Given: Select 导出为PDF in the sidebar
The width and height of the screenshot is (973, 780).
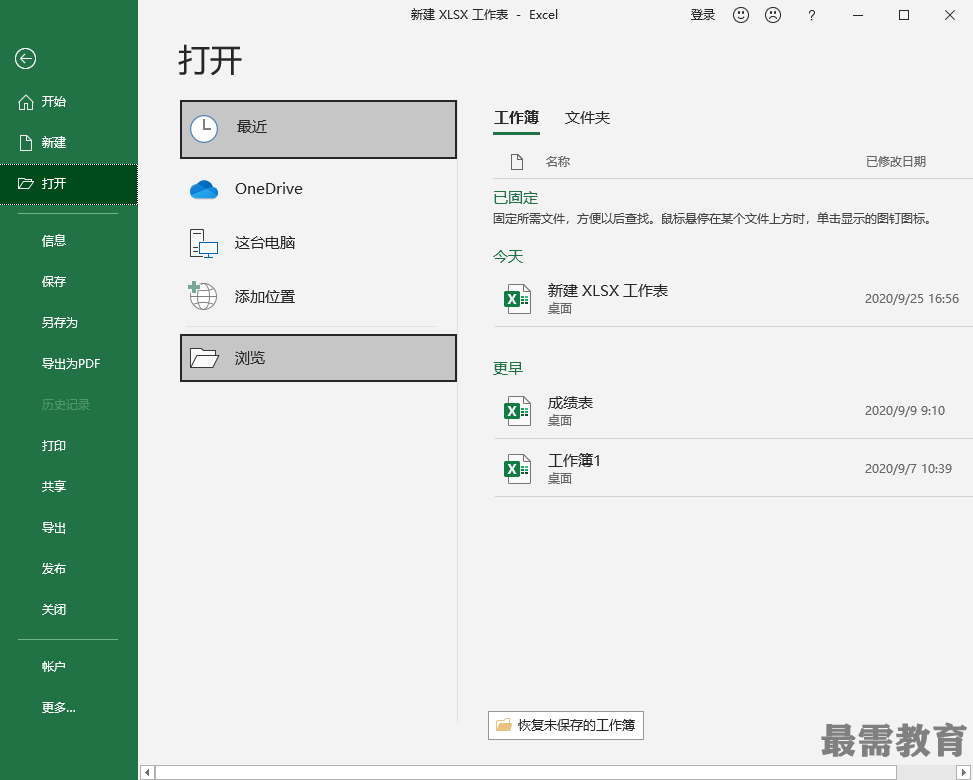Looking at the screenshot, I should tap(71, 364).
